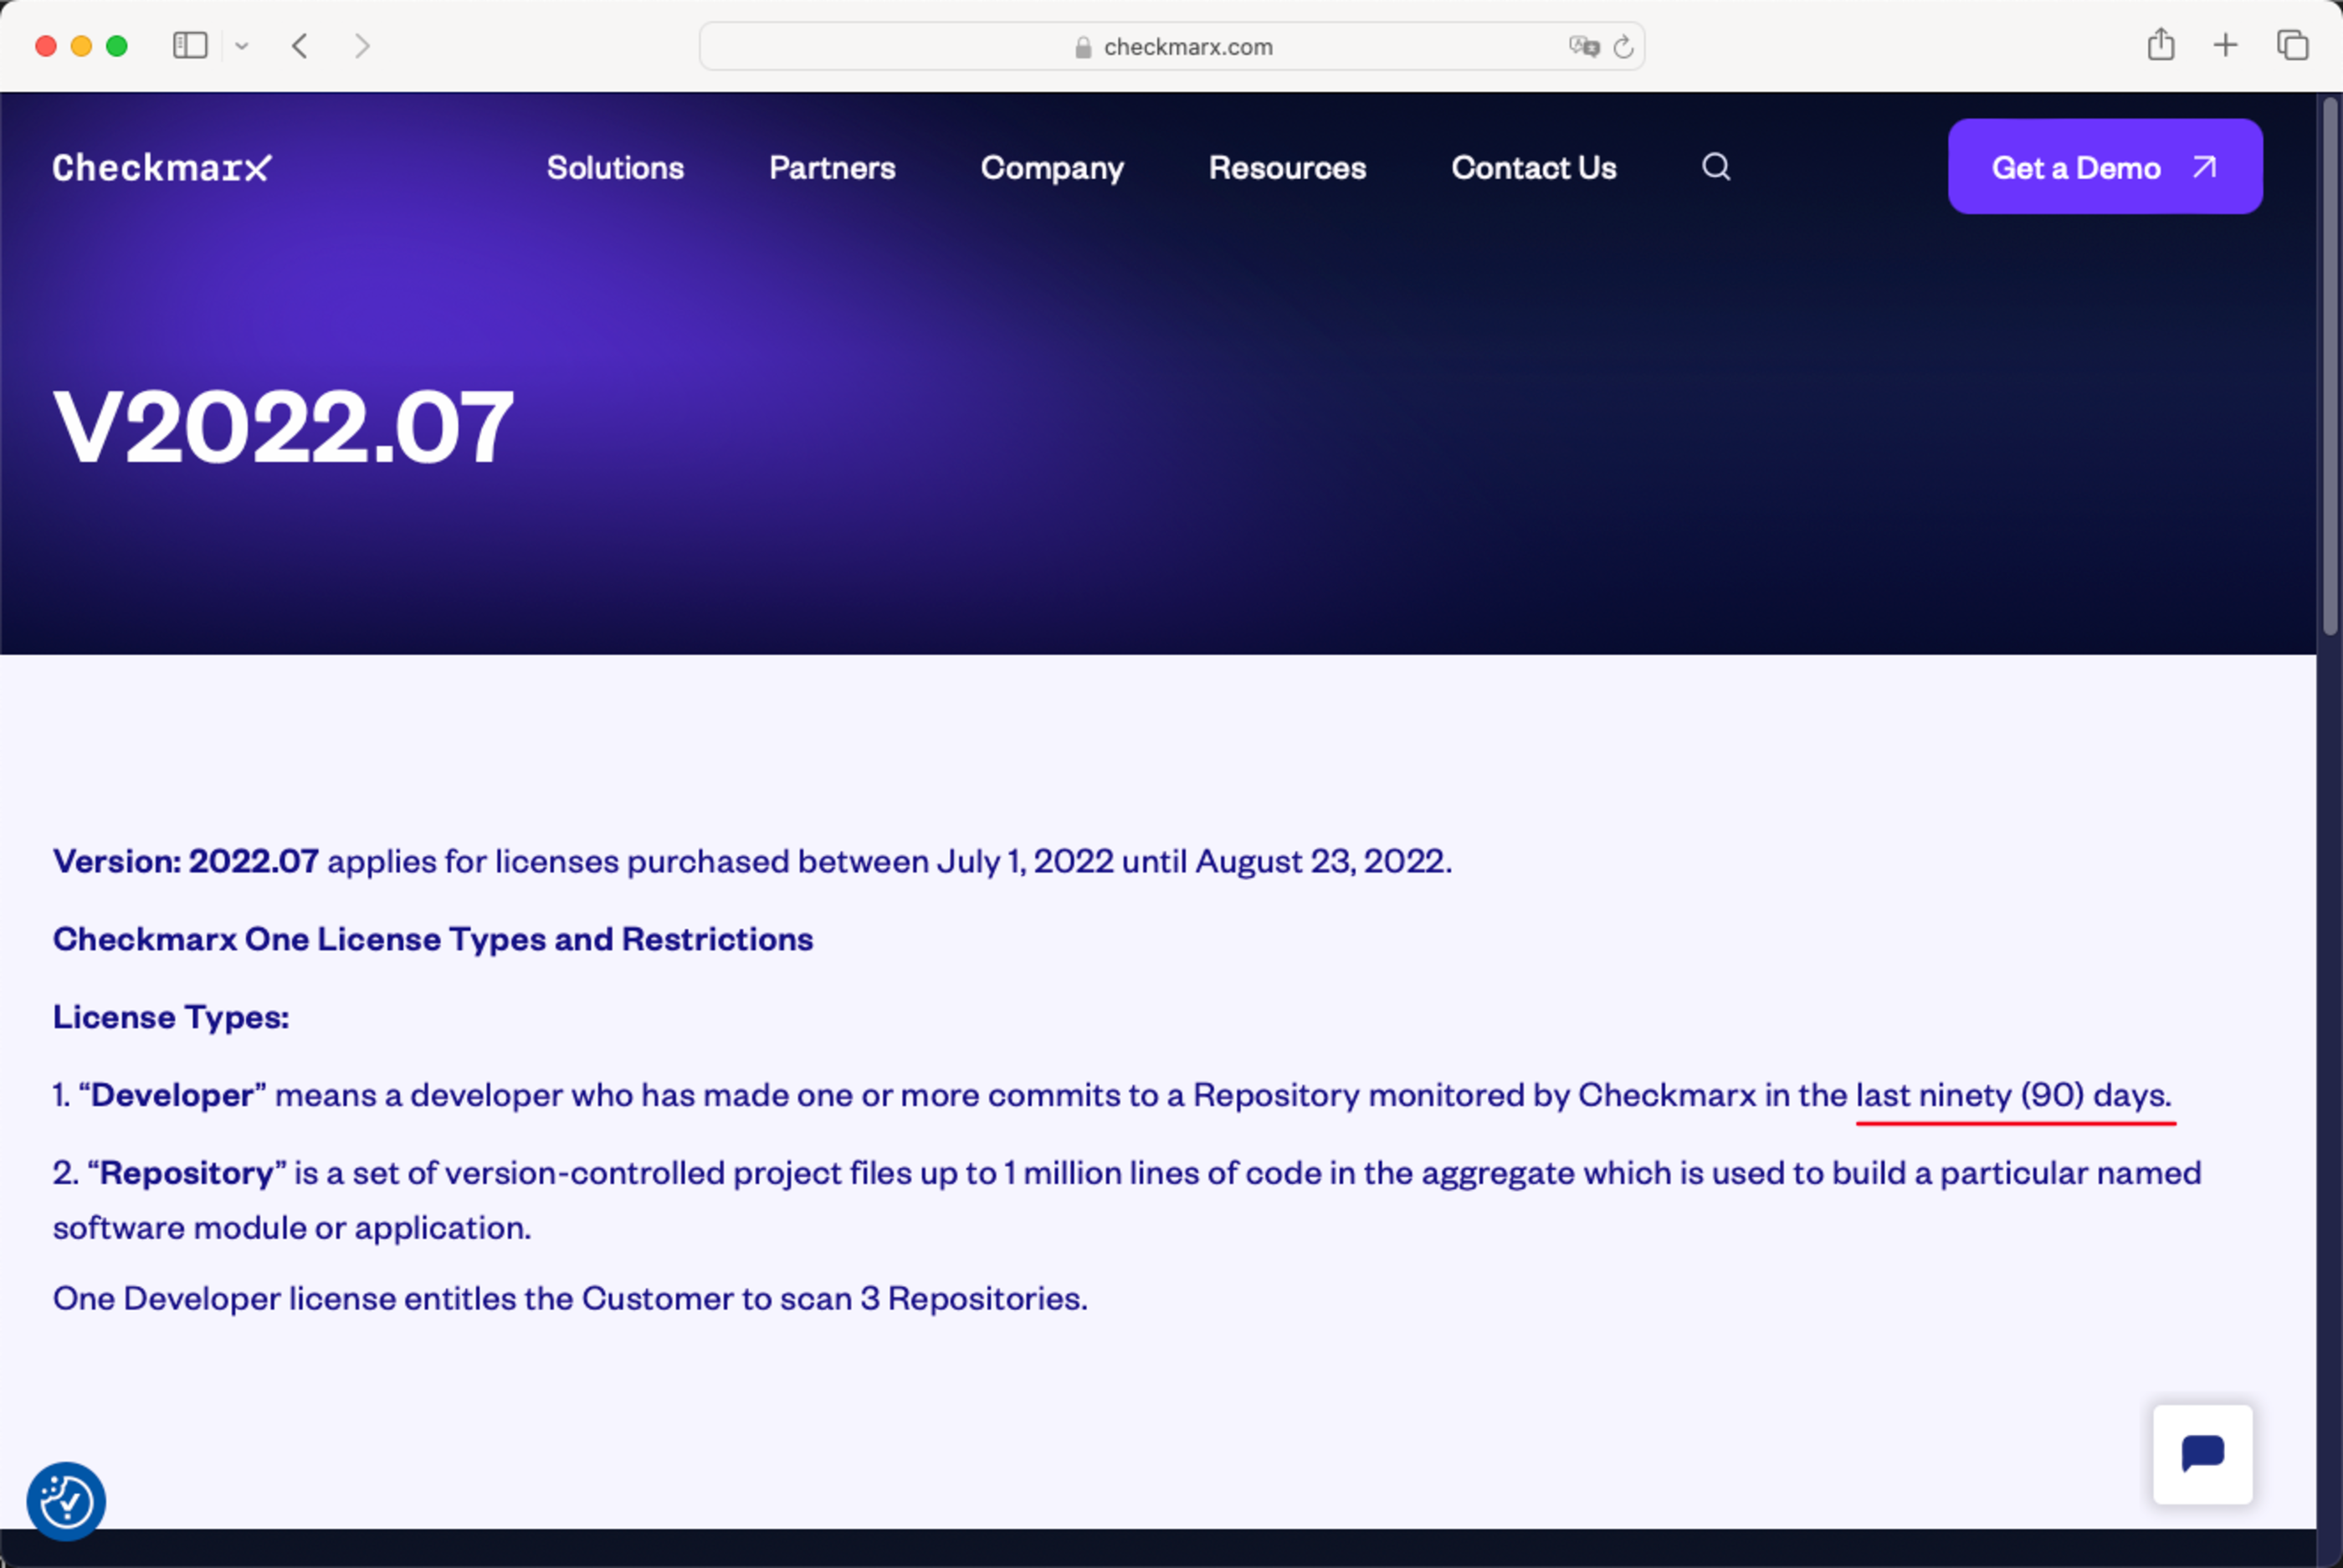This screenshot has height=1568, width=2343.
Task: Click the Get a Demo button
Action: pyautogui.click(x=2105, y=166)
